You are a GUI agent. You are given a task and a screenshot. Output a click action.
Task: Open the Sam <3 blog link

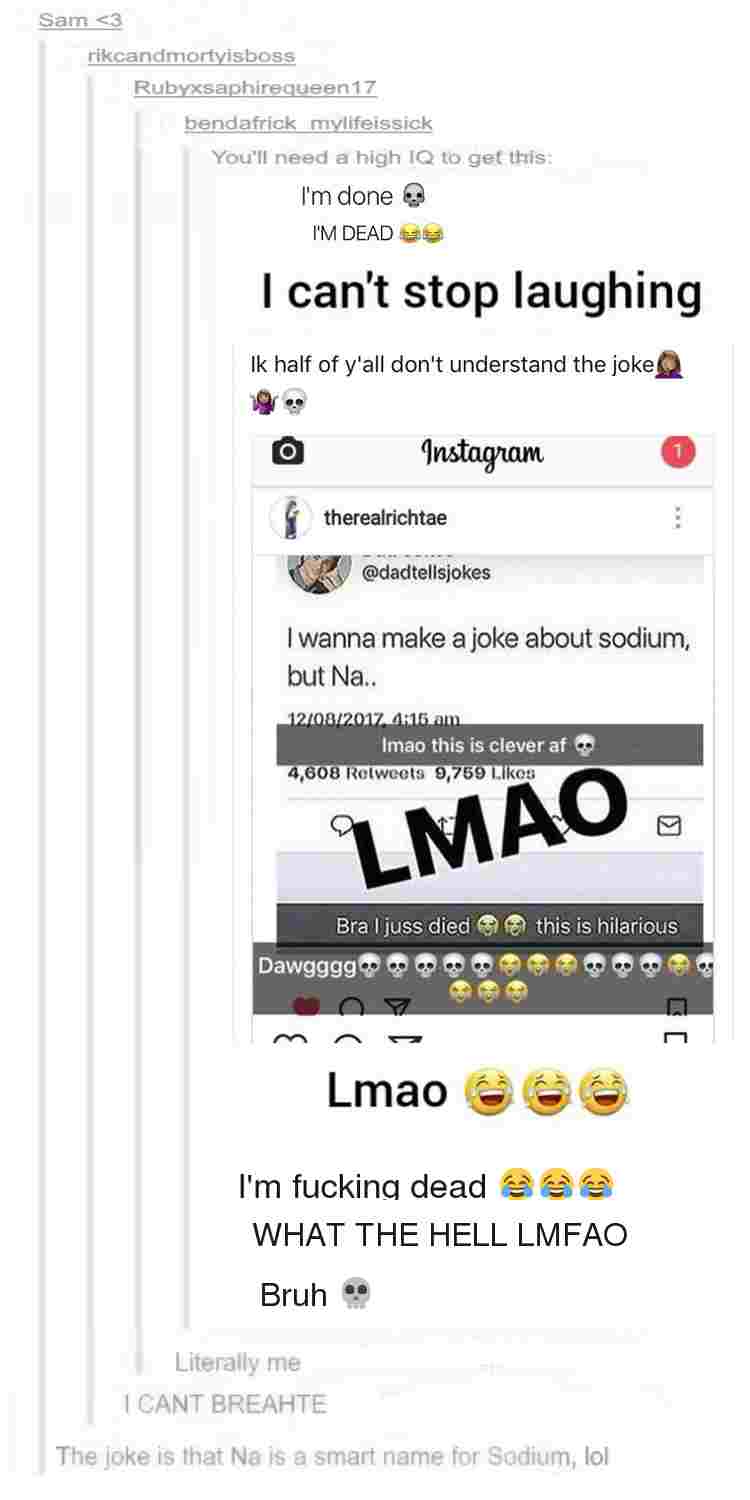[x=80, y=20]
